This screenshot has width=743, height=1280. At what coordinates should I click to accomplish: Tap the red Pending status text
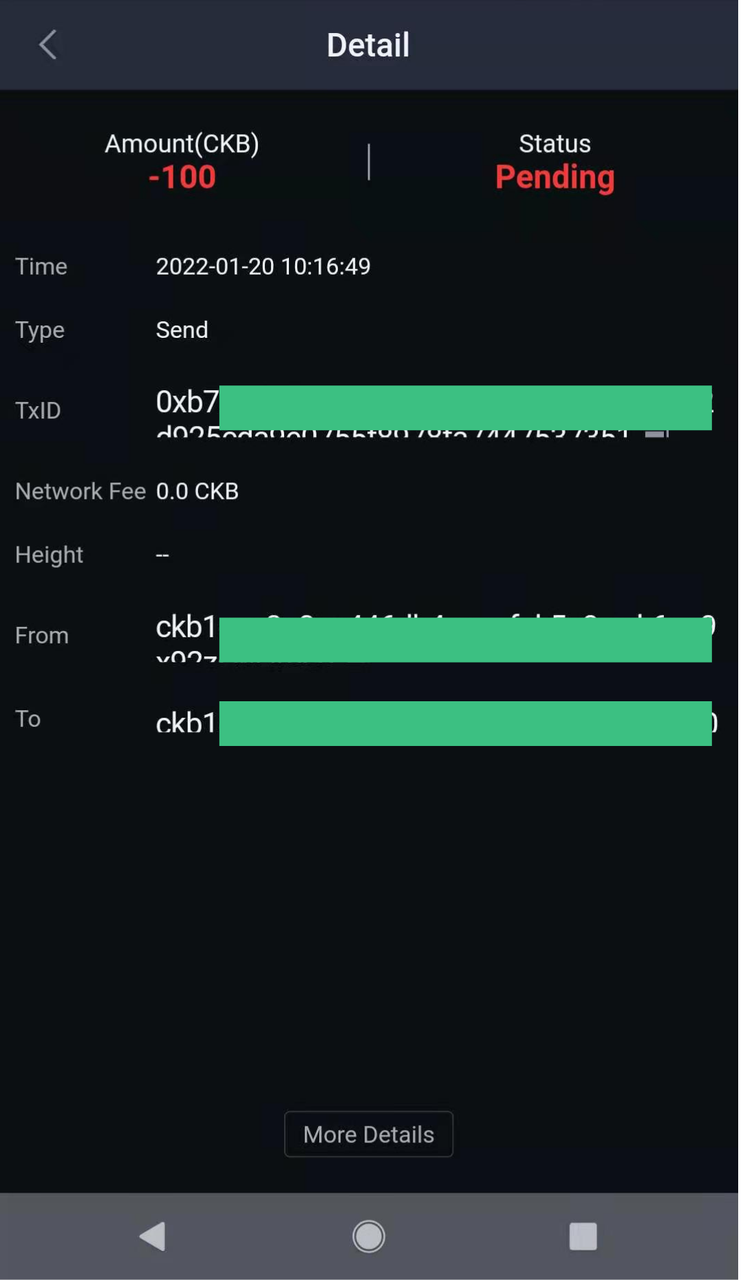[x=554, y=178]
